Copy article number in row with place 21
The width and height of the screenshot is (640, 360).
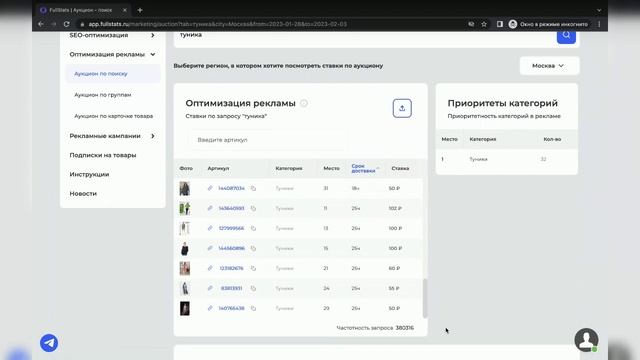point(253,268)
